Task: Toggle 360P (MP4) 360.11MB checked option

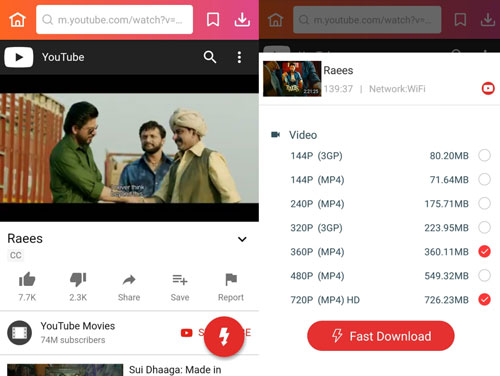Action: click(x=484, y=251)
